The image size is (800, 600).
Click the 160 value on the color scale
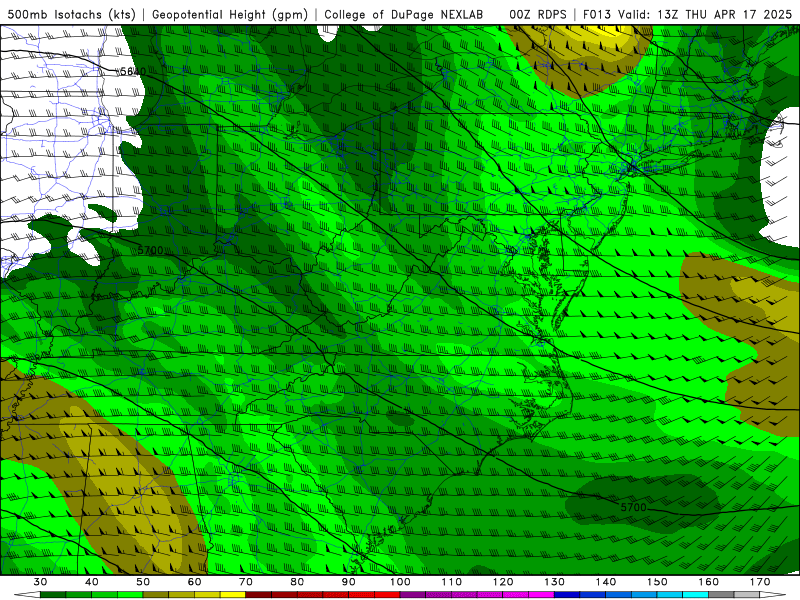tap(709, 582)
